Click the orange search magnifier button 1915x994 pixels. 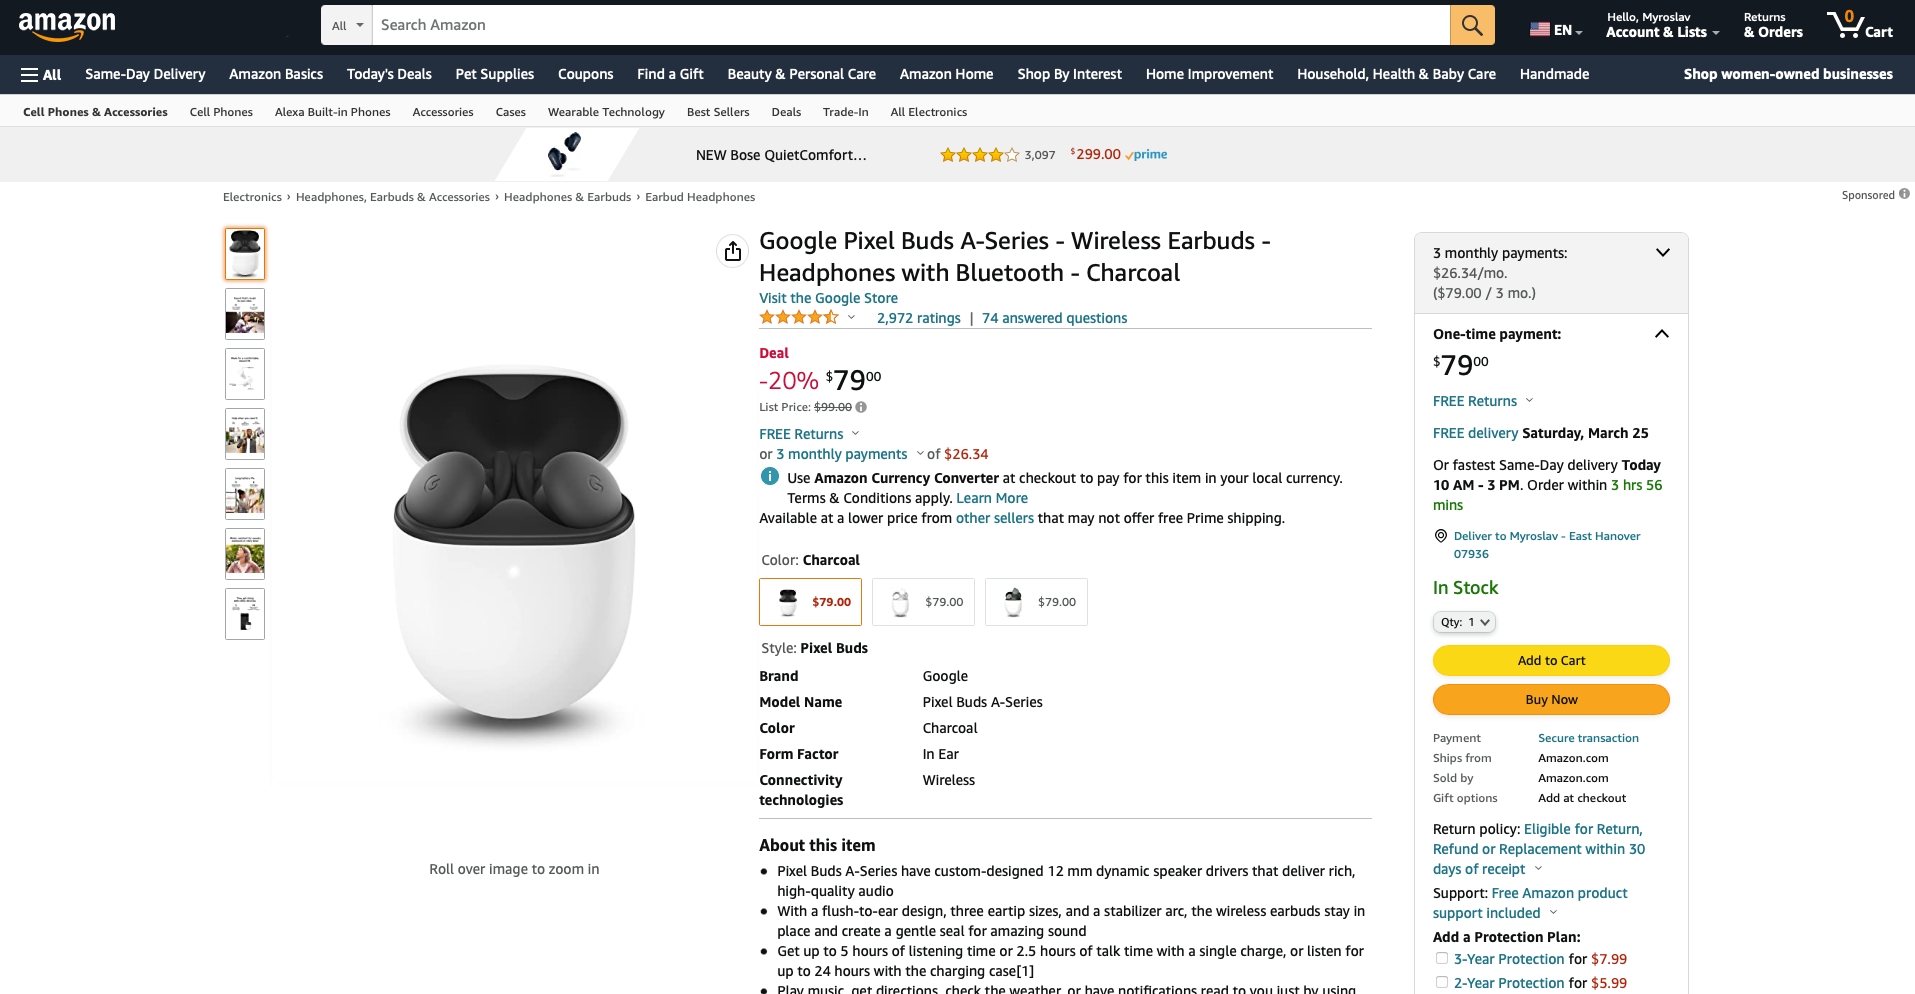1472,25
